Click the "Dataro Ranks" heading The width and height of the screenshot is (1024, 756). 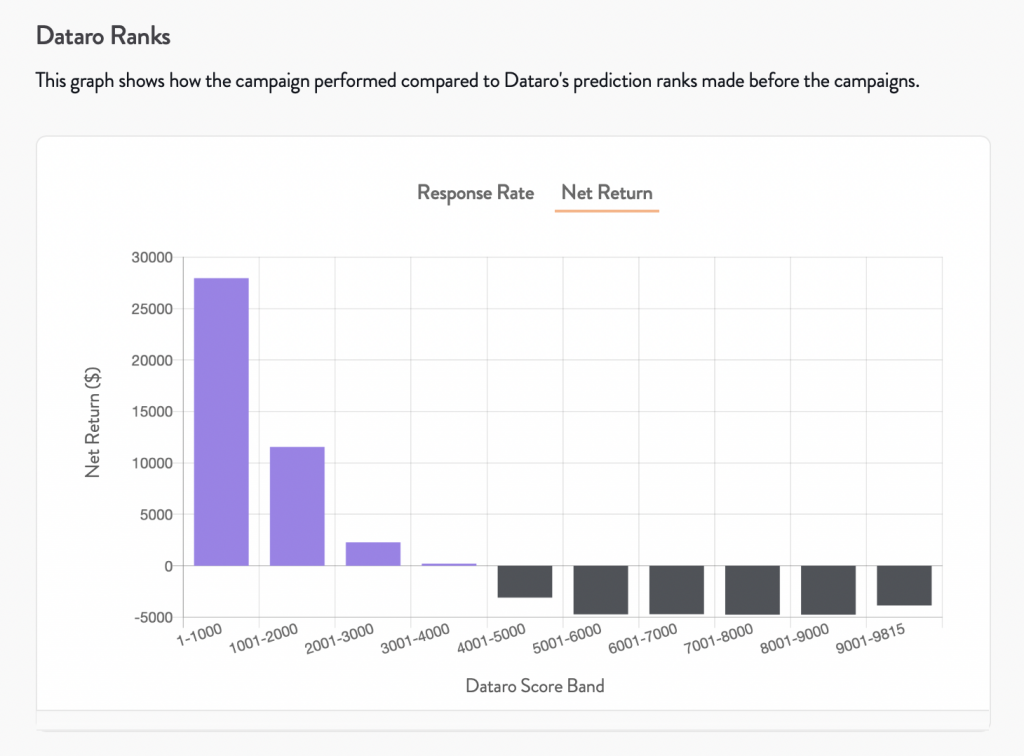pos(103,36)
